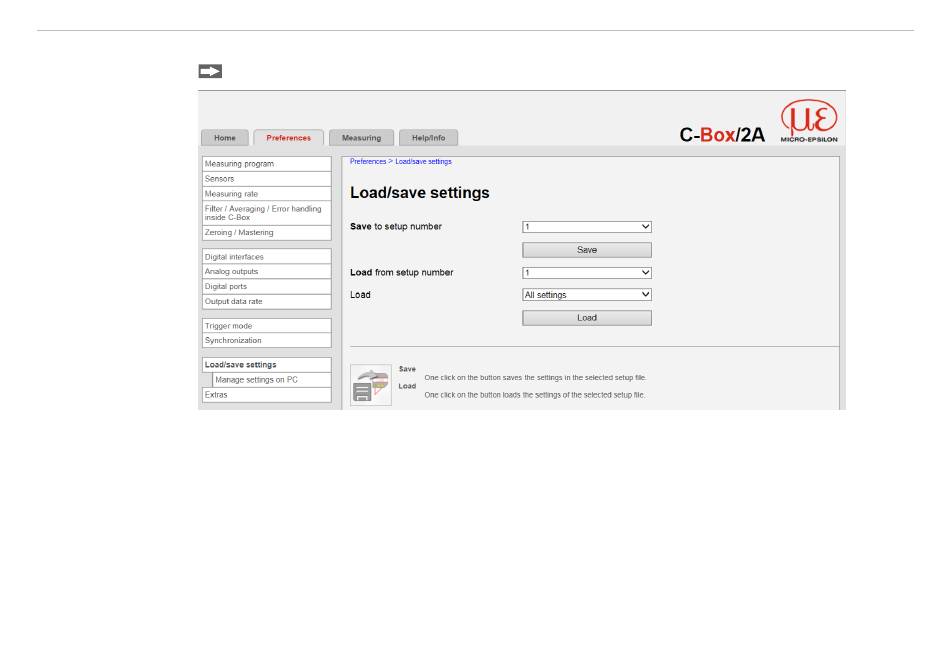Open the Extras entry
The width and height of the screenshot is (950, 665).
267,395
